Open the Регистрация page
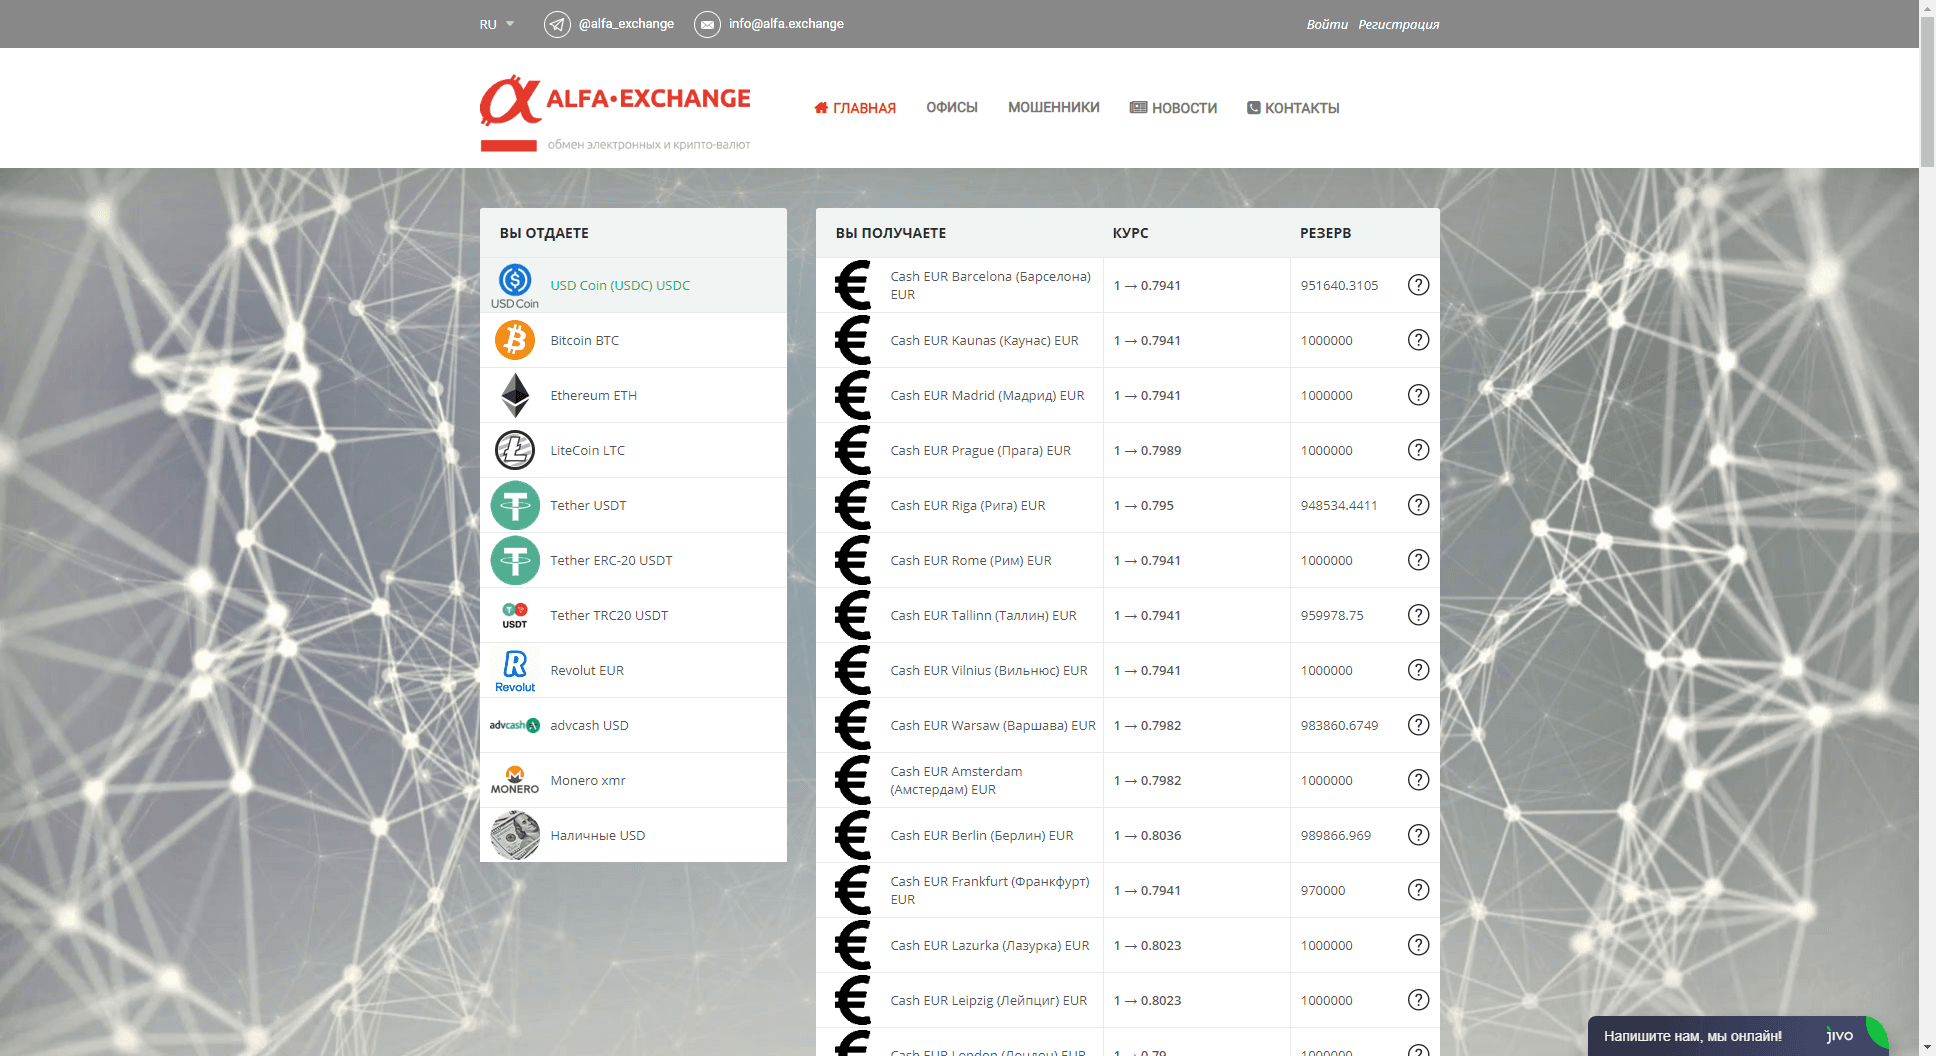 [1397, 24]
